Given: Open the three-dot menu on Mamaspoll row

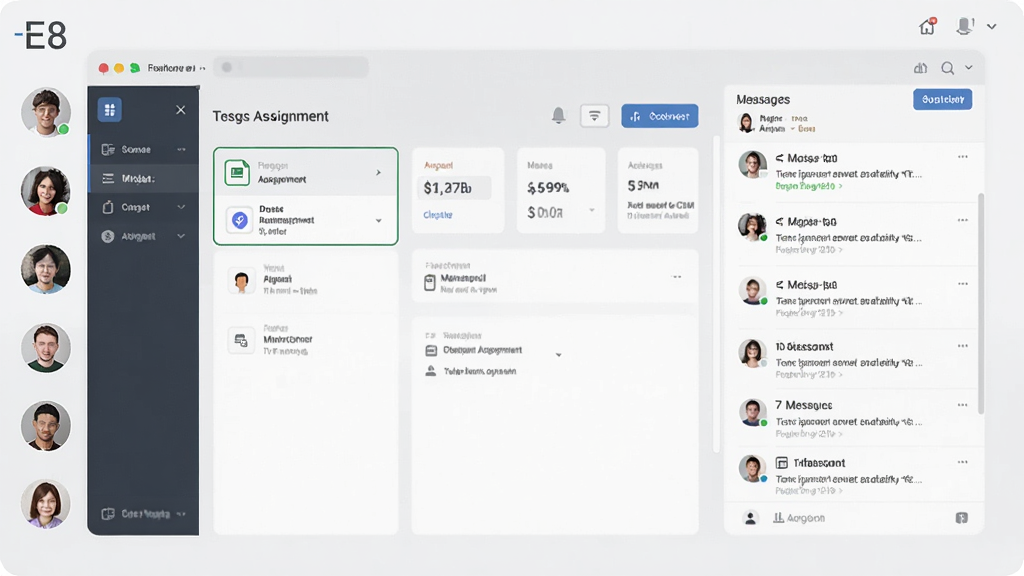Looking at the screenshot, I should [677, 277].
